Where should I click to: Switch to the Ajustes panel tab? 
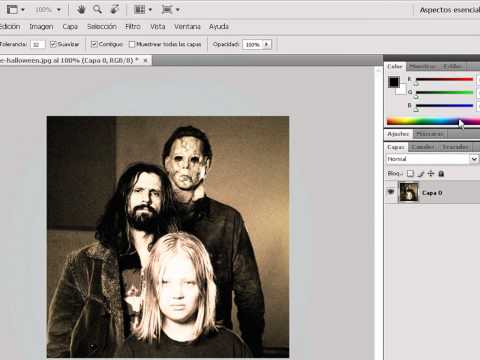pyautogui.click(x=398, y=134)
